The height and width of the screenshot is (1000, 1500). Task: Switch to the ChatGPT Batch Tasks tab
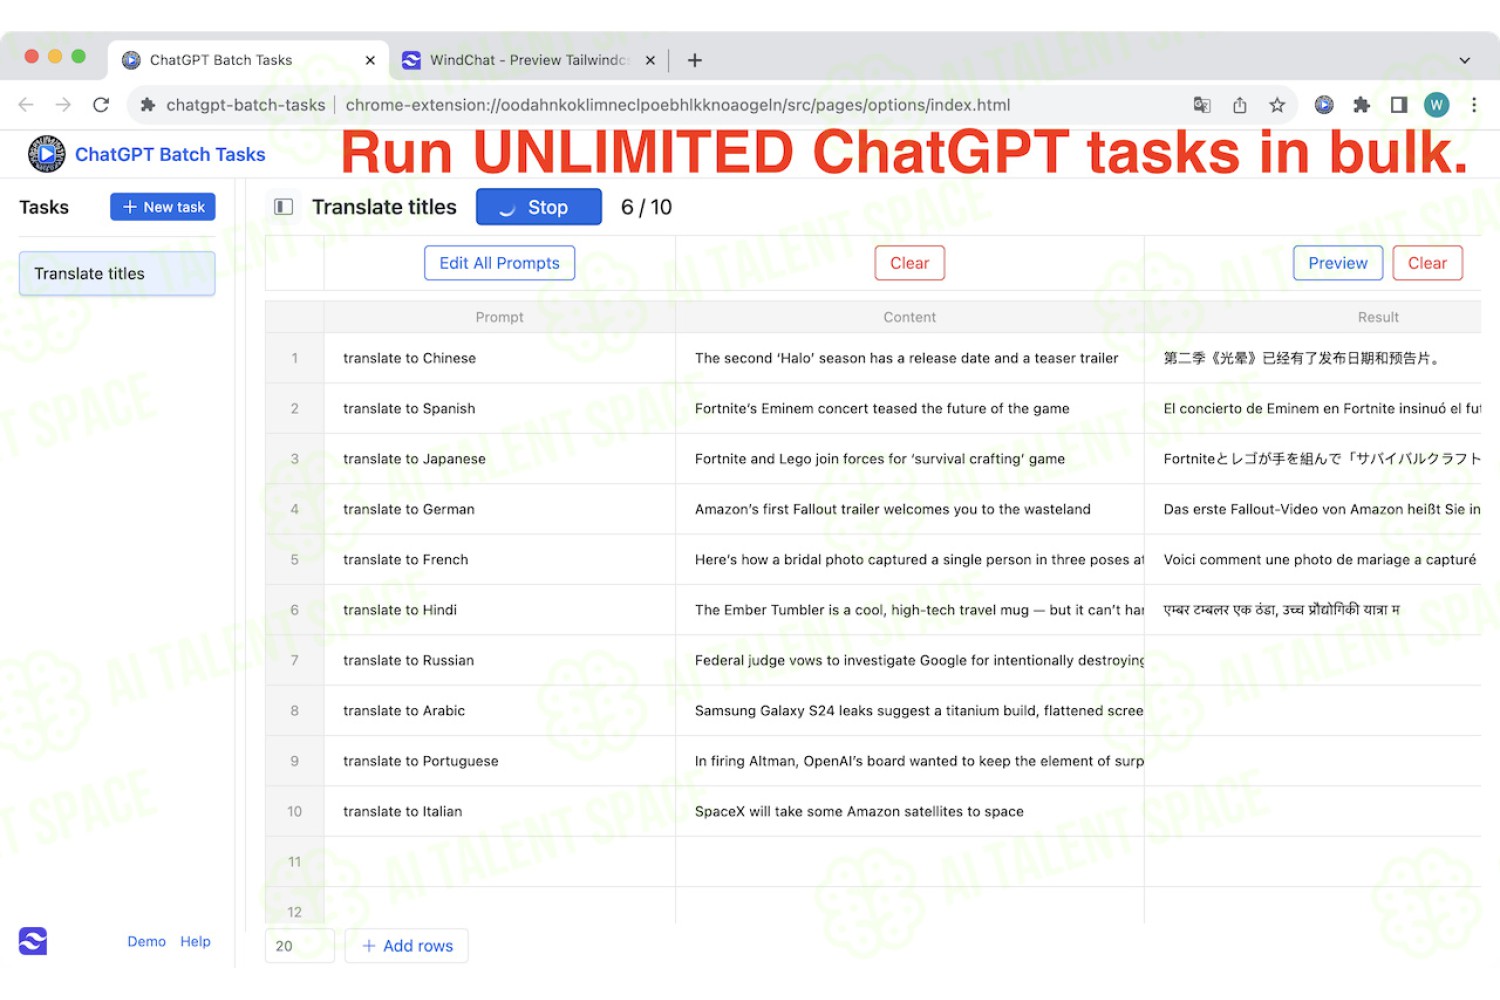[x=248, y=60]
